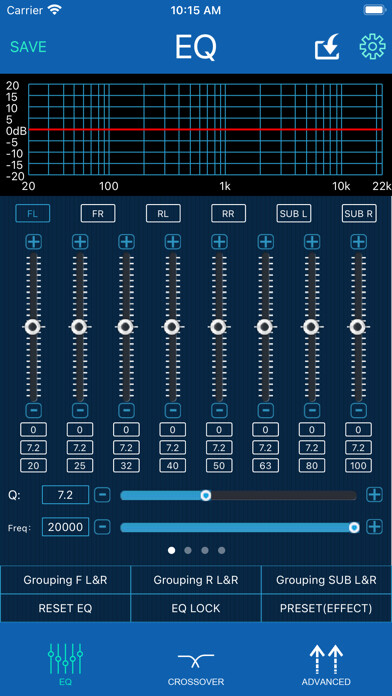Decrease the 20 Hz band with minus
Viewport: 392px width, 696px height.
tap(33, 411)
